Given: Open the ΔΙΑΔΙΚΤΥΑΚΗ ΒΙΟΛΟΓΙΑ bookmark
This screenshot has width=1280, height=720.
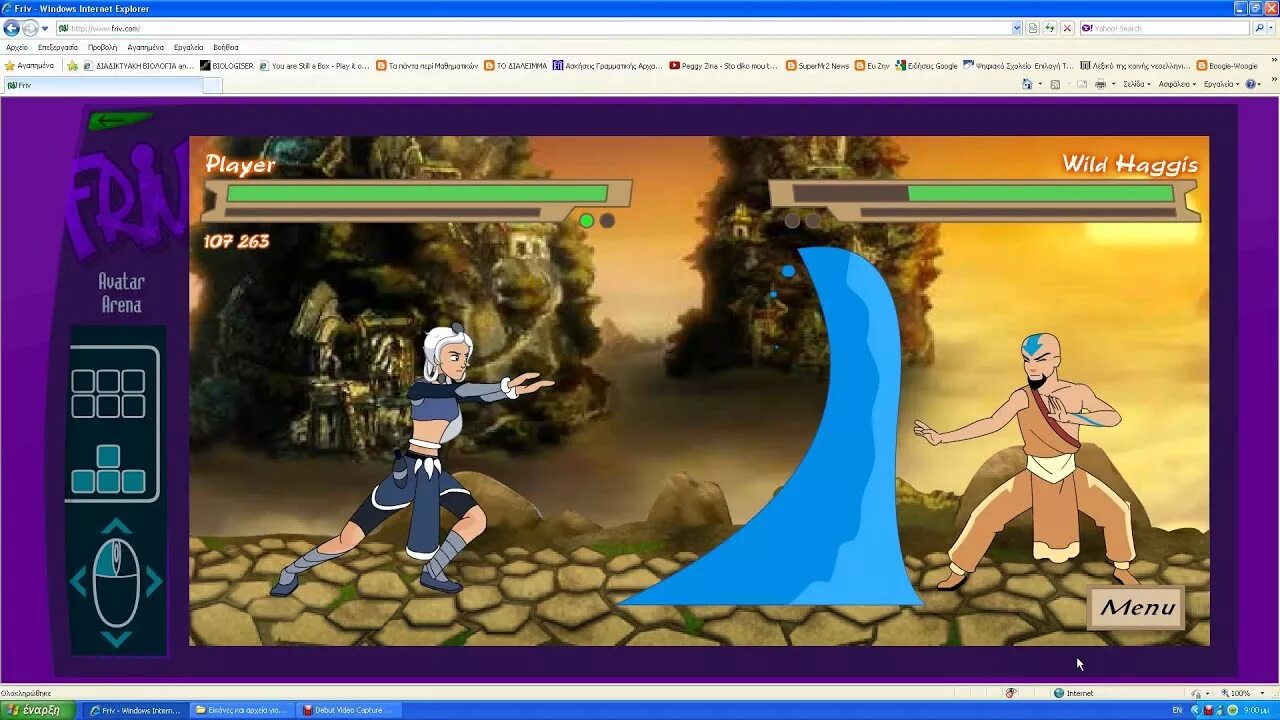Looking at the screenshot, I should point(138,66).
